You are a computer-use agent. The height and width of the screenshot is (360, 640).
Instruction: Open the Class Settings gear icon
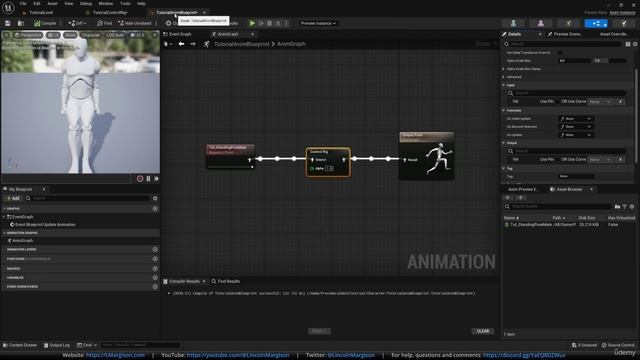(169, 23)
